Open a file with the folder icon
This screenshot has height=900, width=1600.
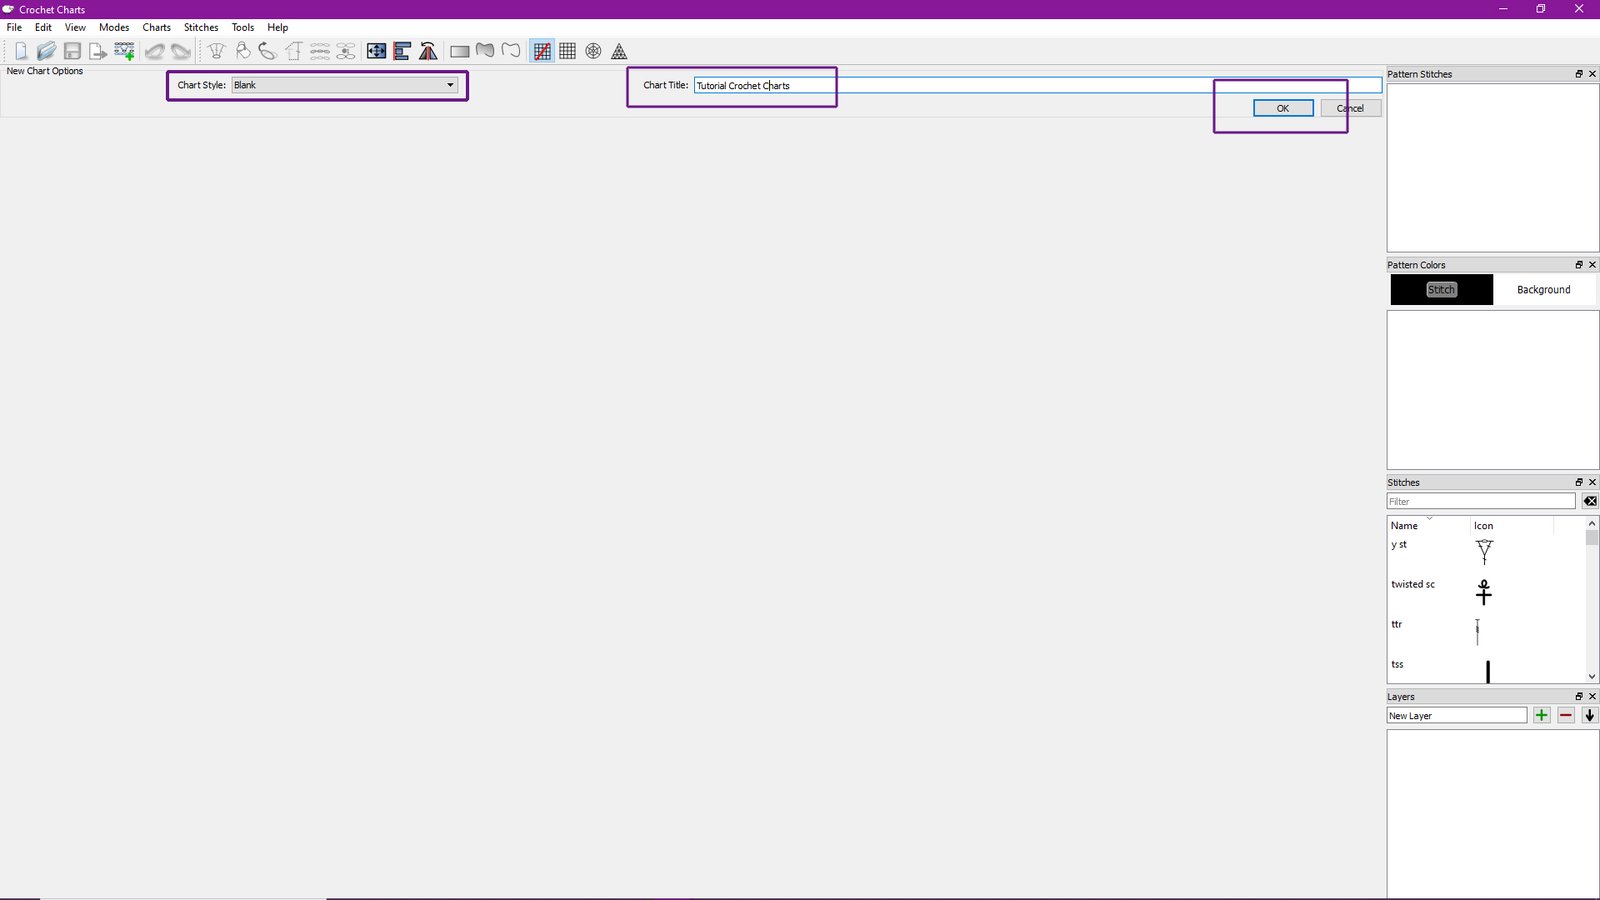pos(46,51)
